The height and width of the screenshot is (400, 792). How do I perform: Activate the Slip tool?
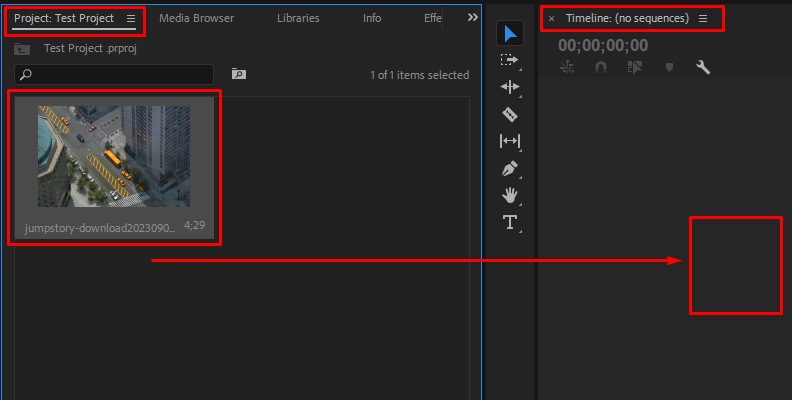(x=510, y=142)
